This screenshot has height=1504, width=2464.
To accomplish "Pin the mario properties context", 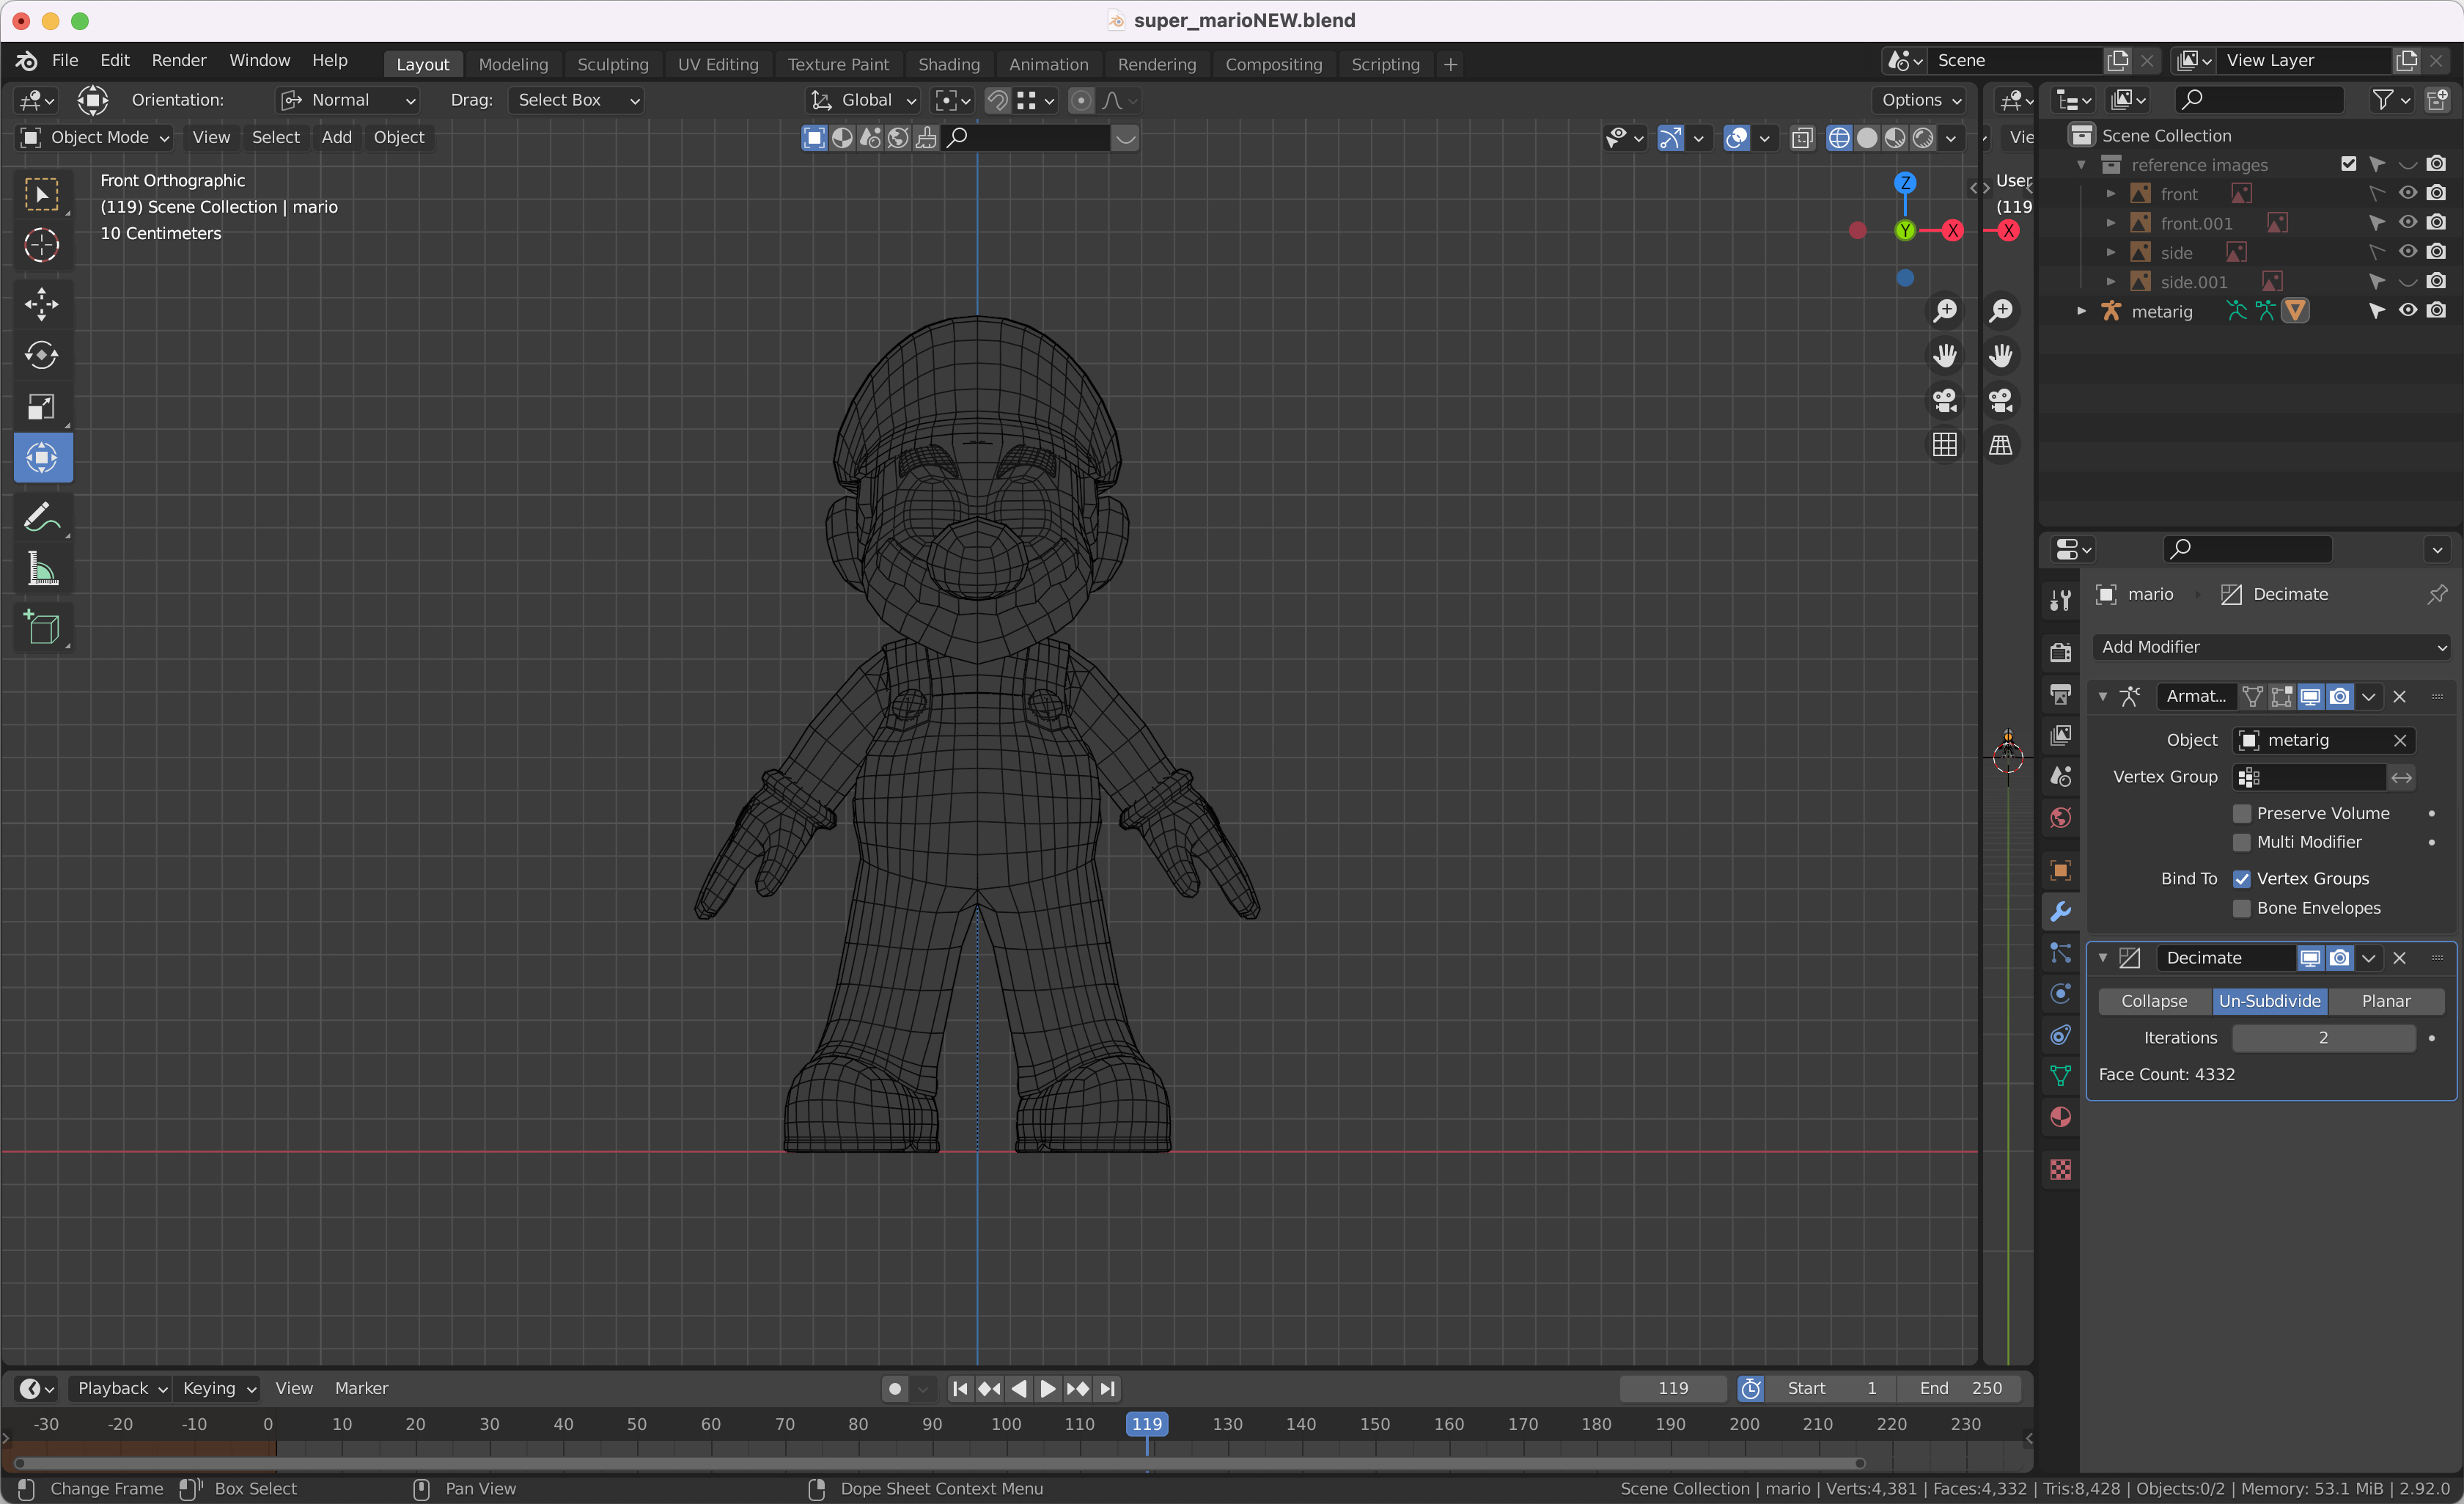I will point(2437,595).
